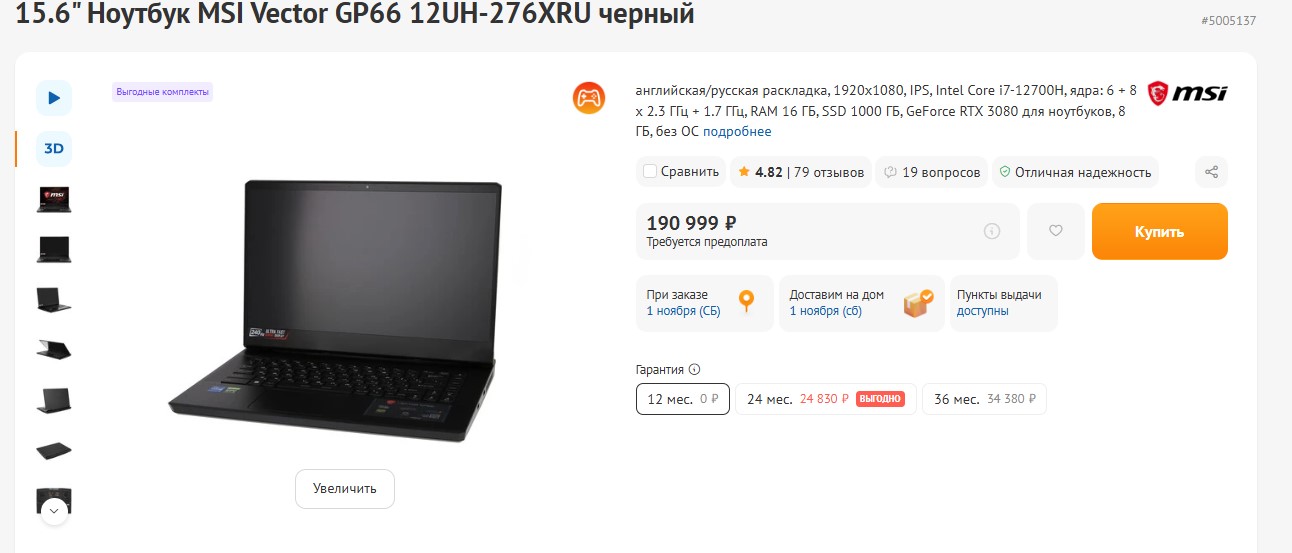Expand specs via подробнее link
This screenshot has width=1292, height=553.
point(737,131)
